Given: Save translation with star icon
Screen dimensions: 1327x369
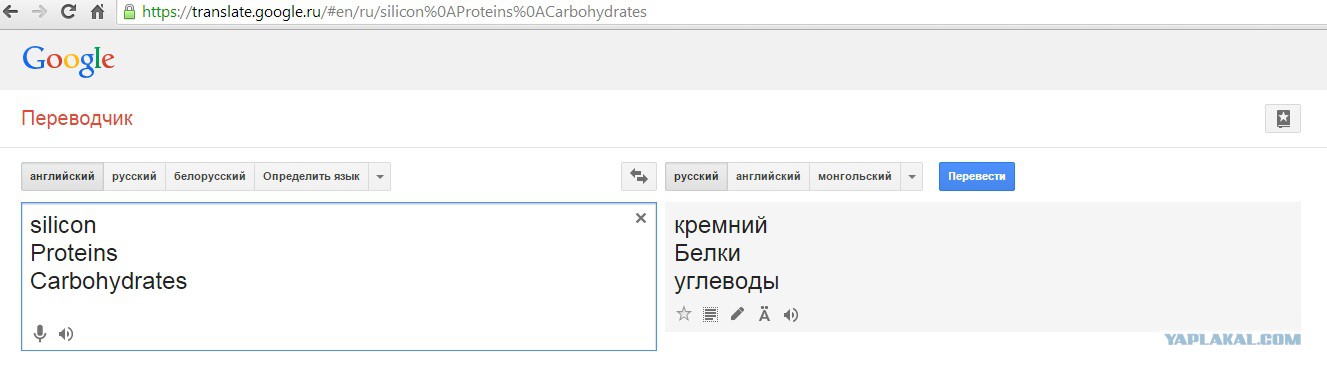Looking at the screenshot, I should tap(684, 314).
